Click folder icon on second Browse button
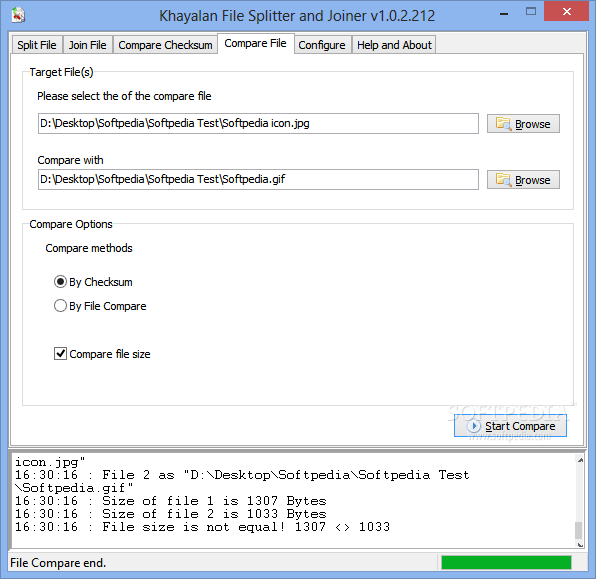This screenshot has height=579, width=596. click(x=504, y=179)
